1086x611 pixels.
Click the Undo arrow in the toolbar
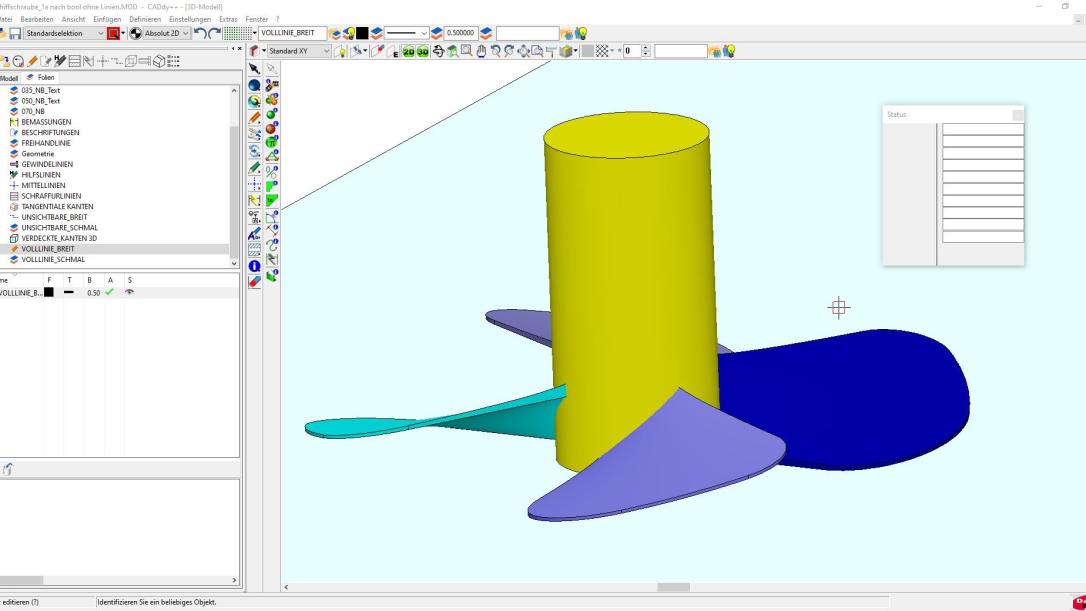click(198, 33)
